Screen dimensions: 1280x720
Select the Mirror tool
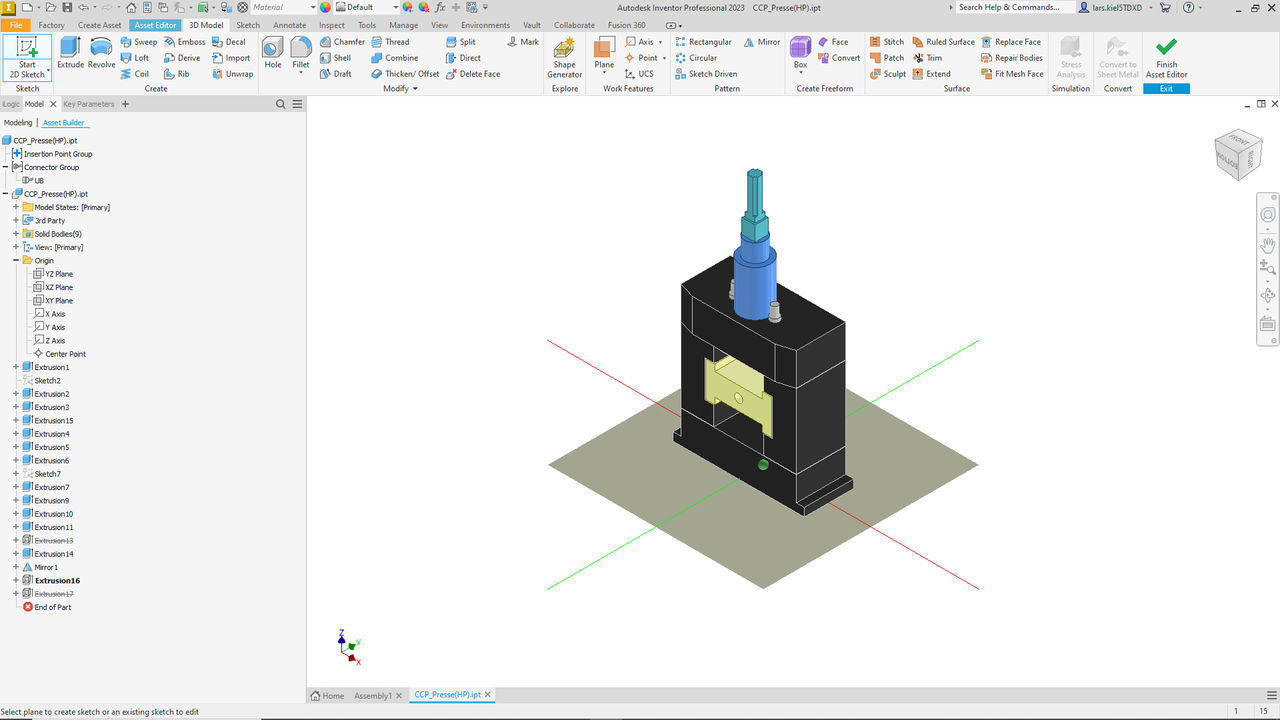pos(761,42)
